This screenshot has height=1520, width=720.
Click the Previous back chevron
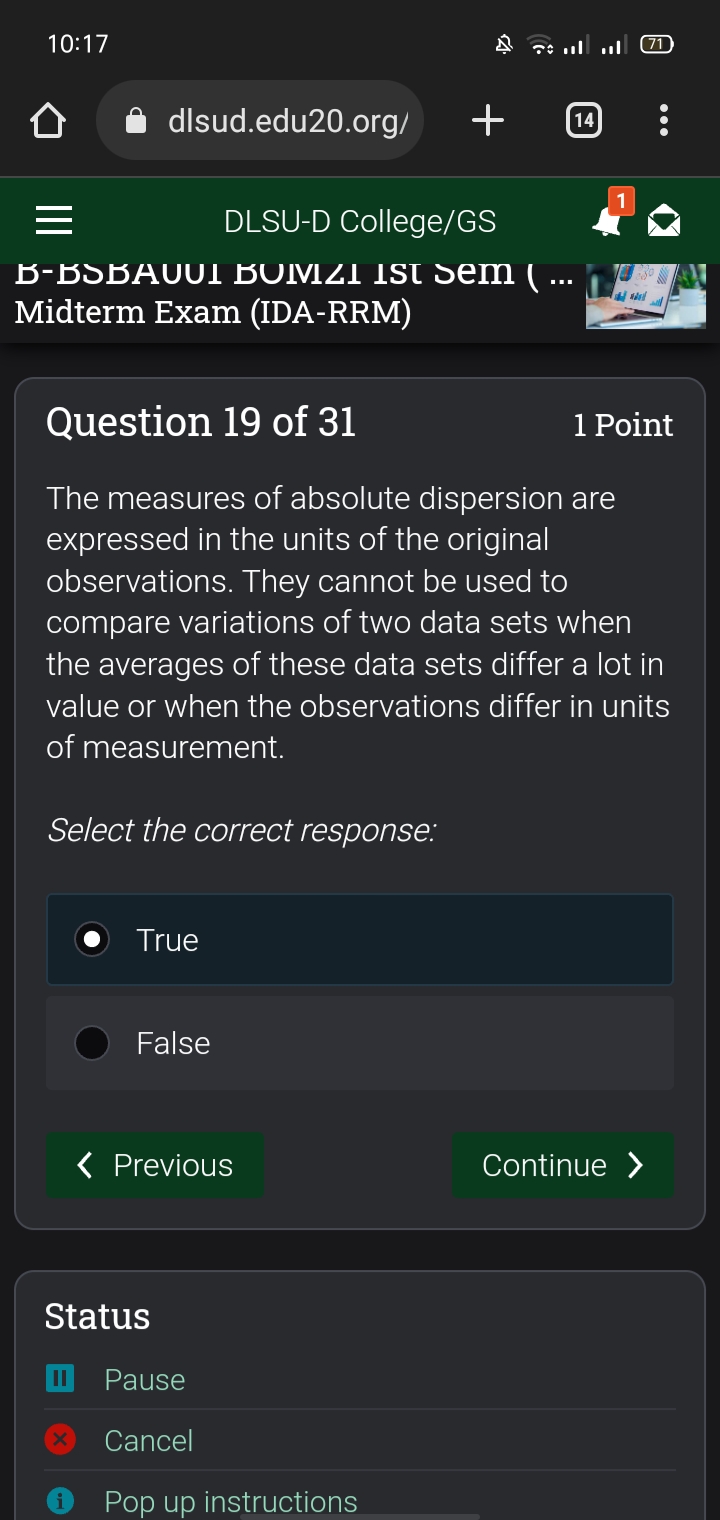pos(84,1164)
